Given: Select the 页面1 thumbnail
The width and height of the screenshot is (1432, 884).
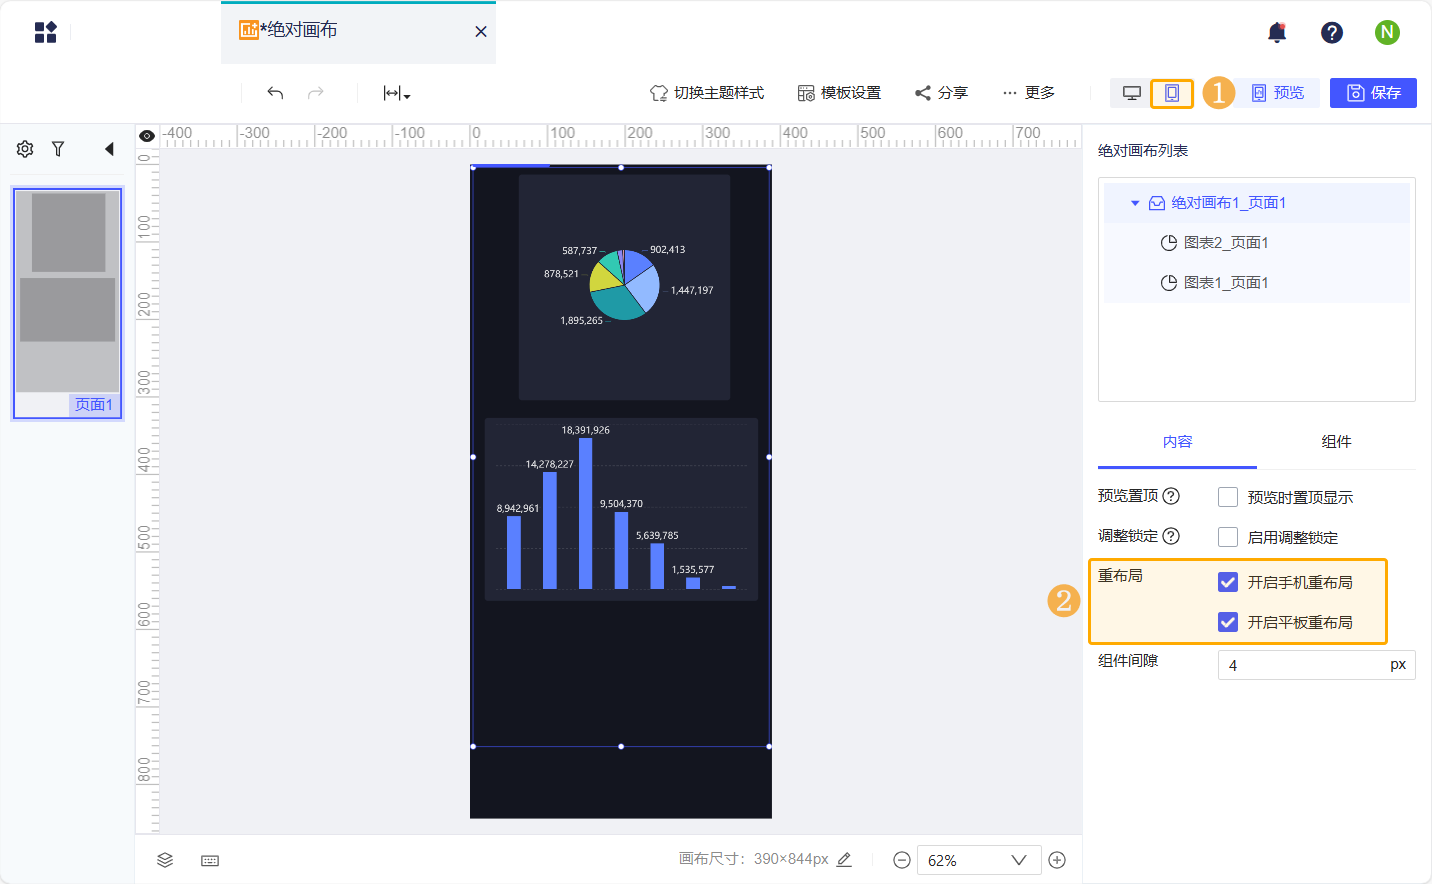Looking at the screenshot, I should [67, 303].
